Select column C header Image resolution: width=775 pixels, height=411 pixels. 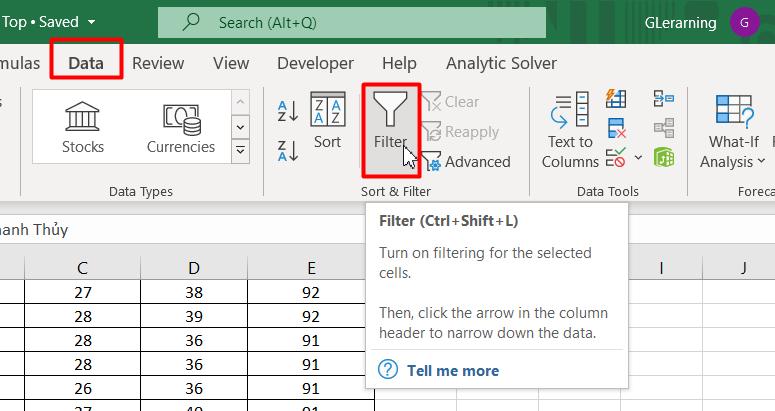[82, 268]
